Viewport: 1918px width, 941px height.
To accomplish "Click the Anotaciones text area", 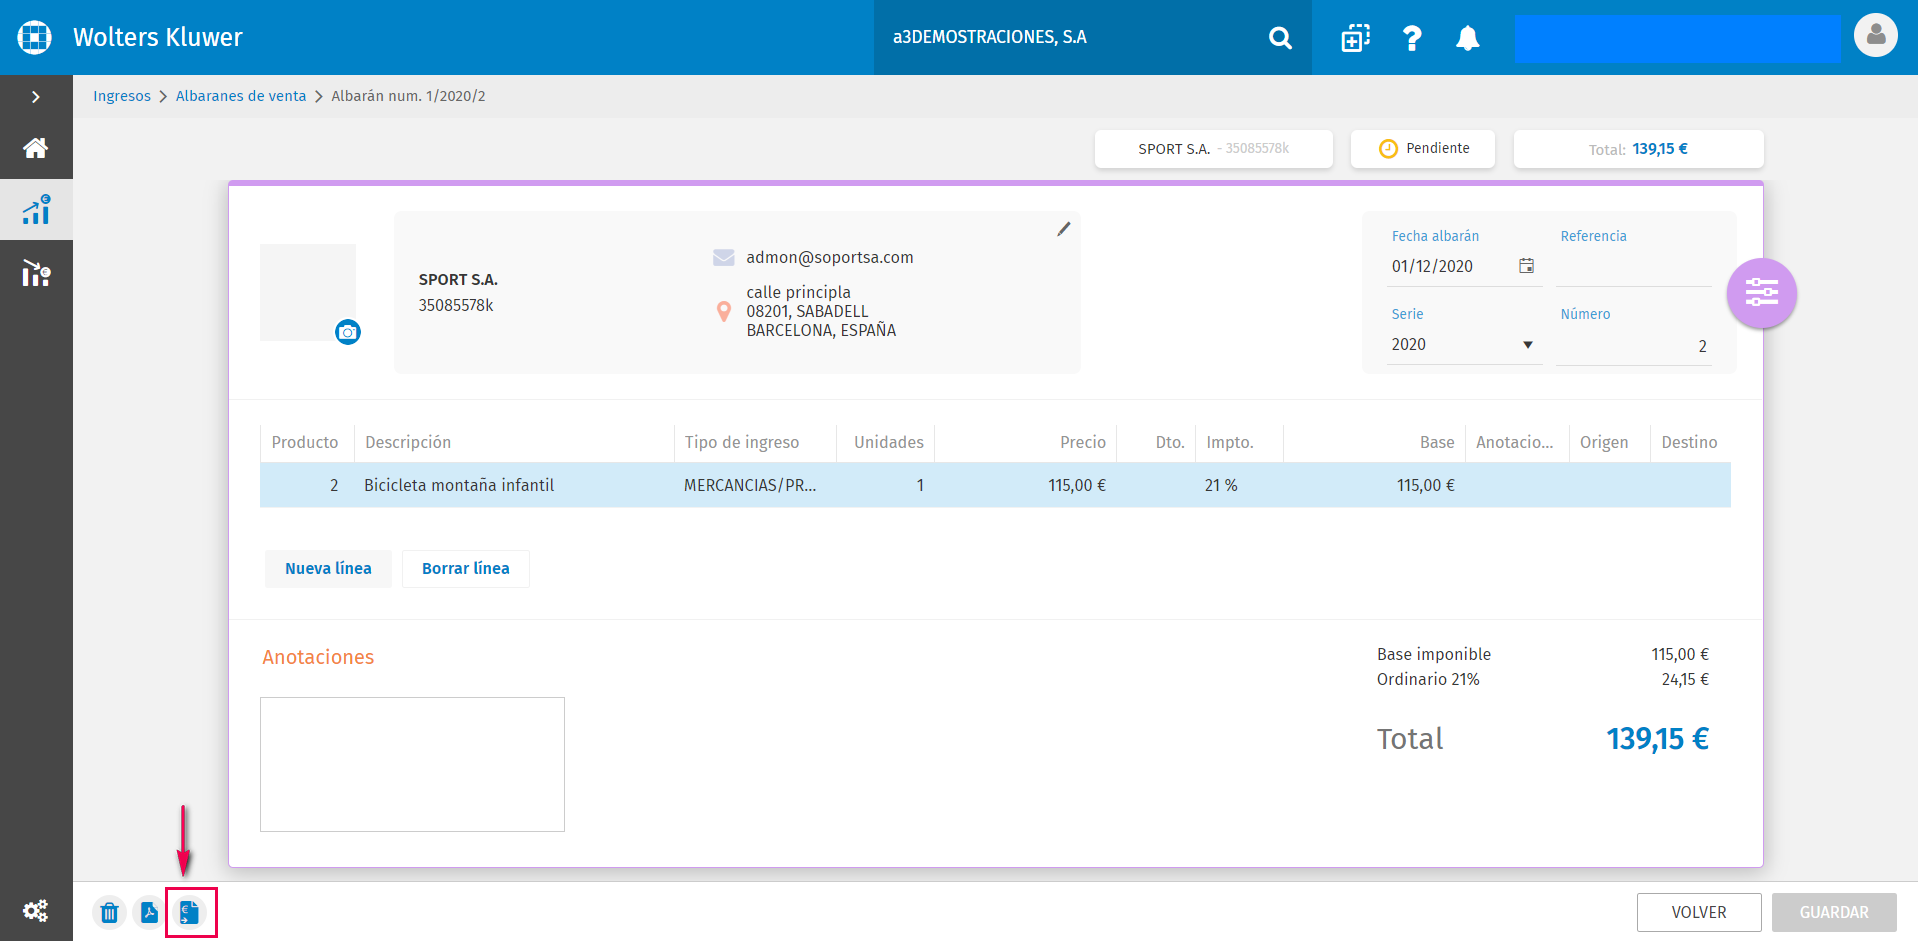I will tap(412, 764).
